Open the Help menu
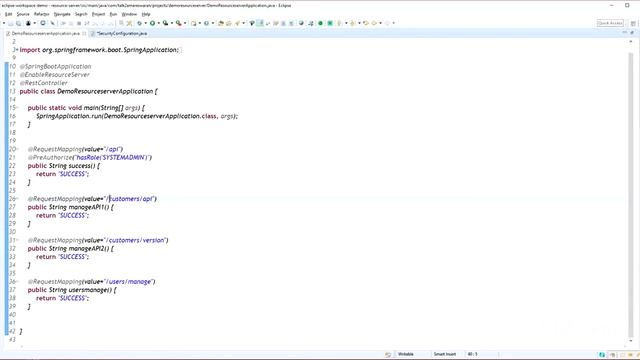The width and height of the screenshot is (640, 360). pos(146,14)
